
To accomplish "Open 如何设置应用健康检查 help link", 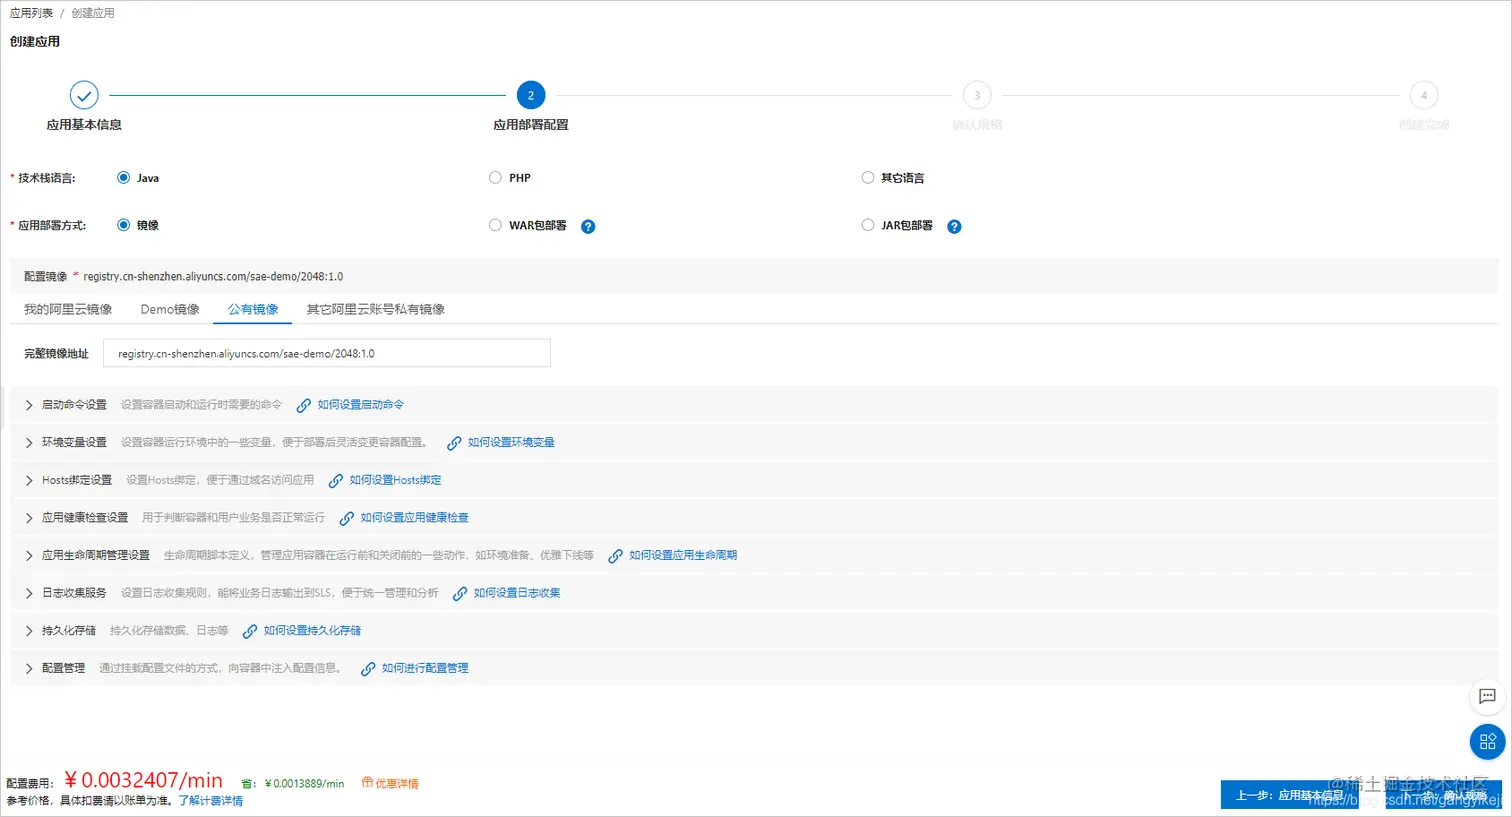I will pos(414,518).
